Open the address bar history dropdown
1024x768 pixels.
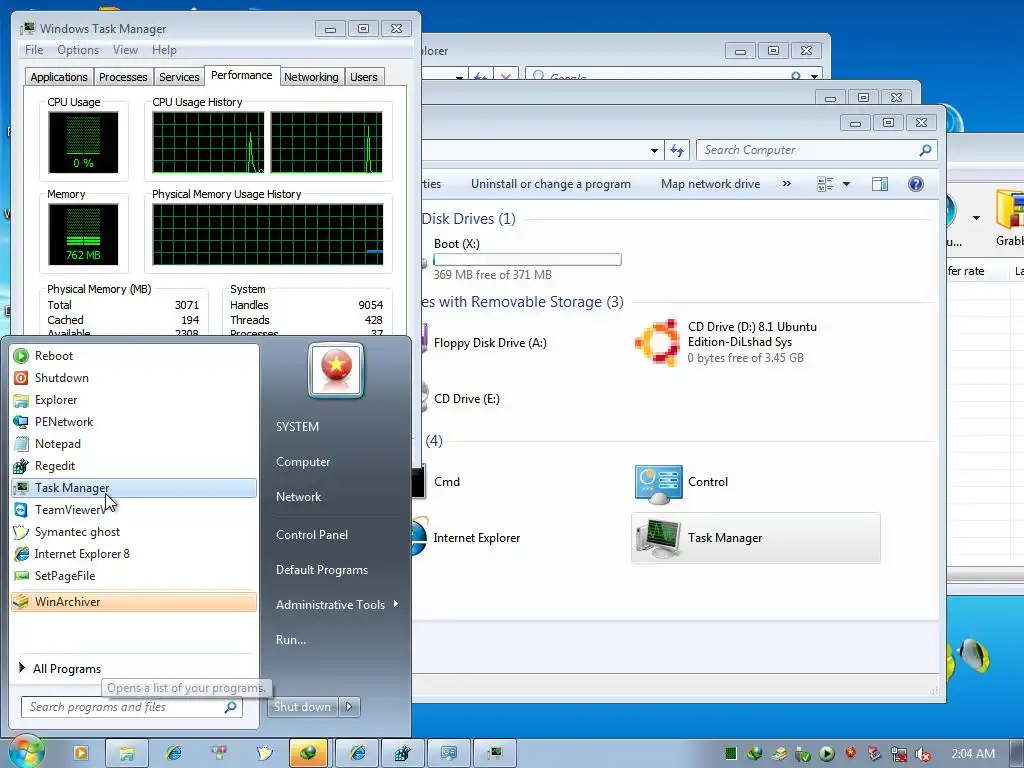[x=654, y=151]
